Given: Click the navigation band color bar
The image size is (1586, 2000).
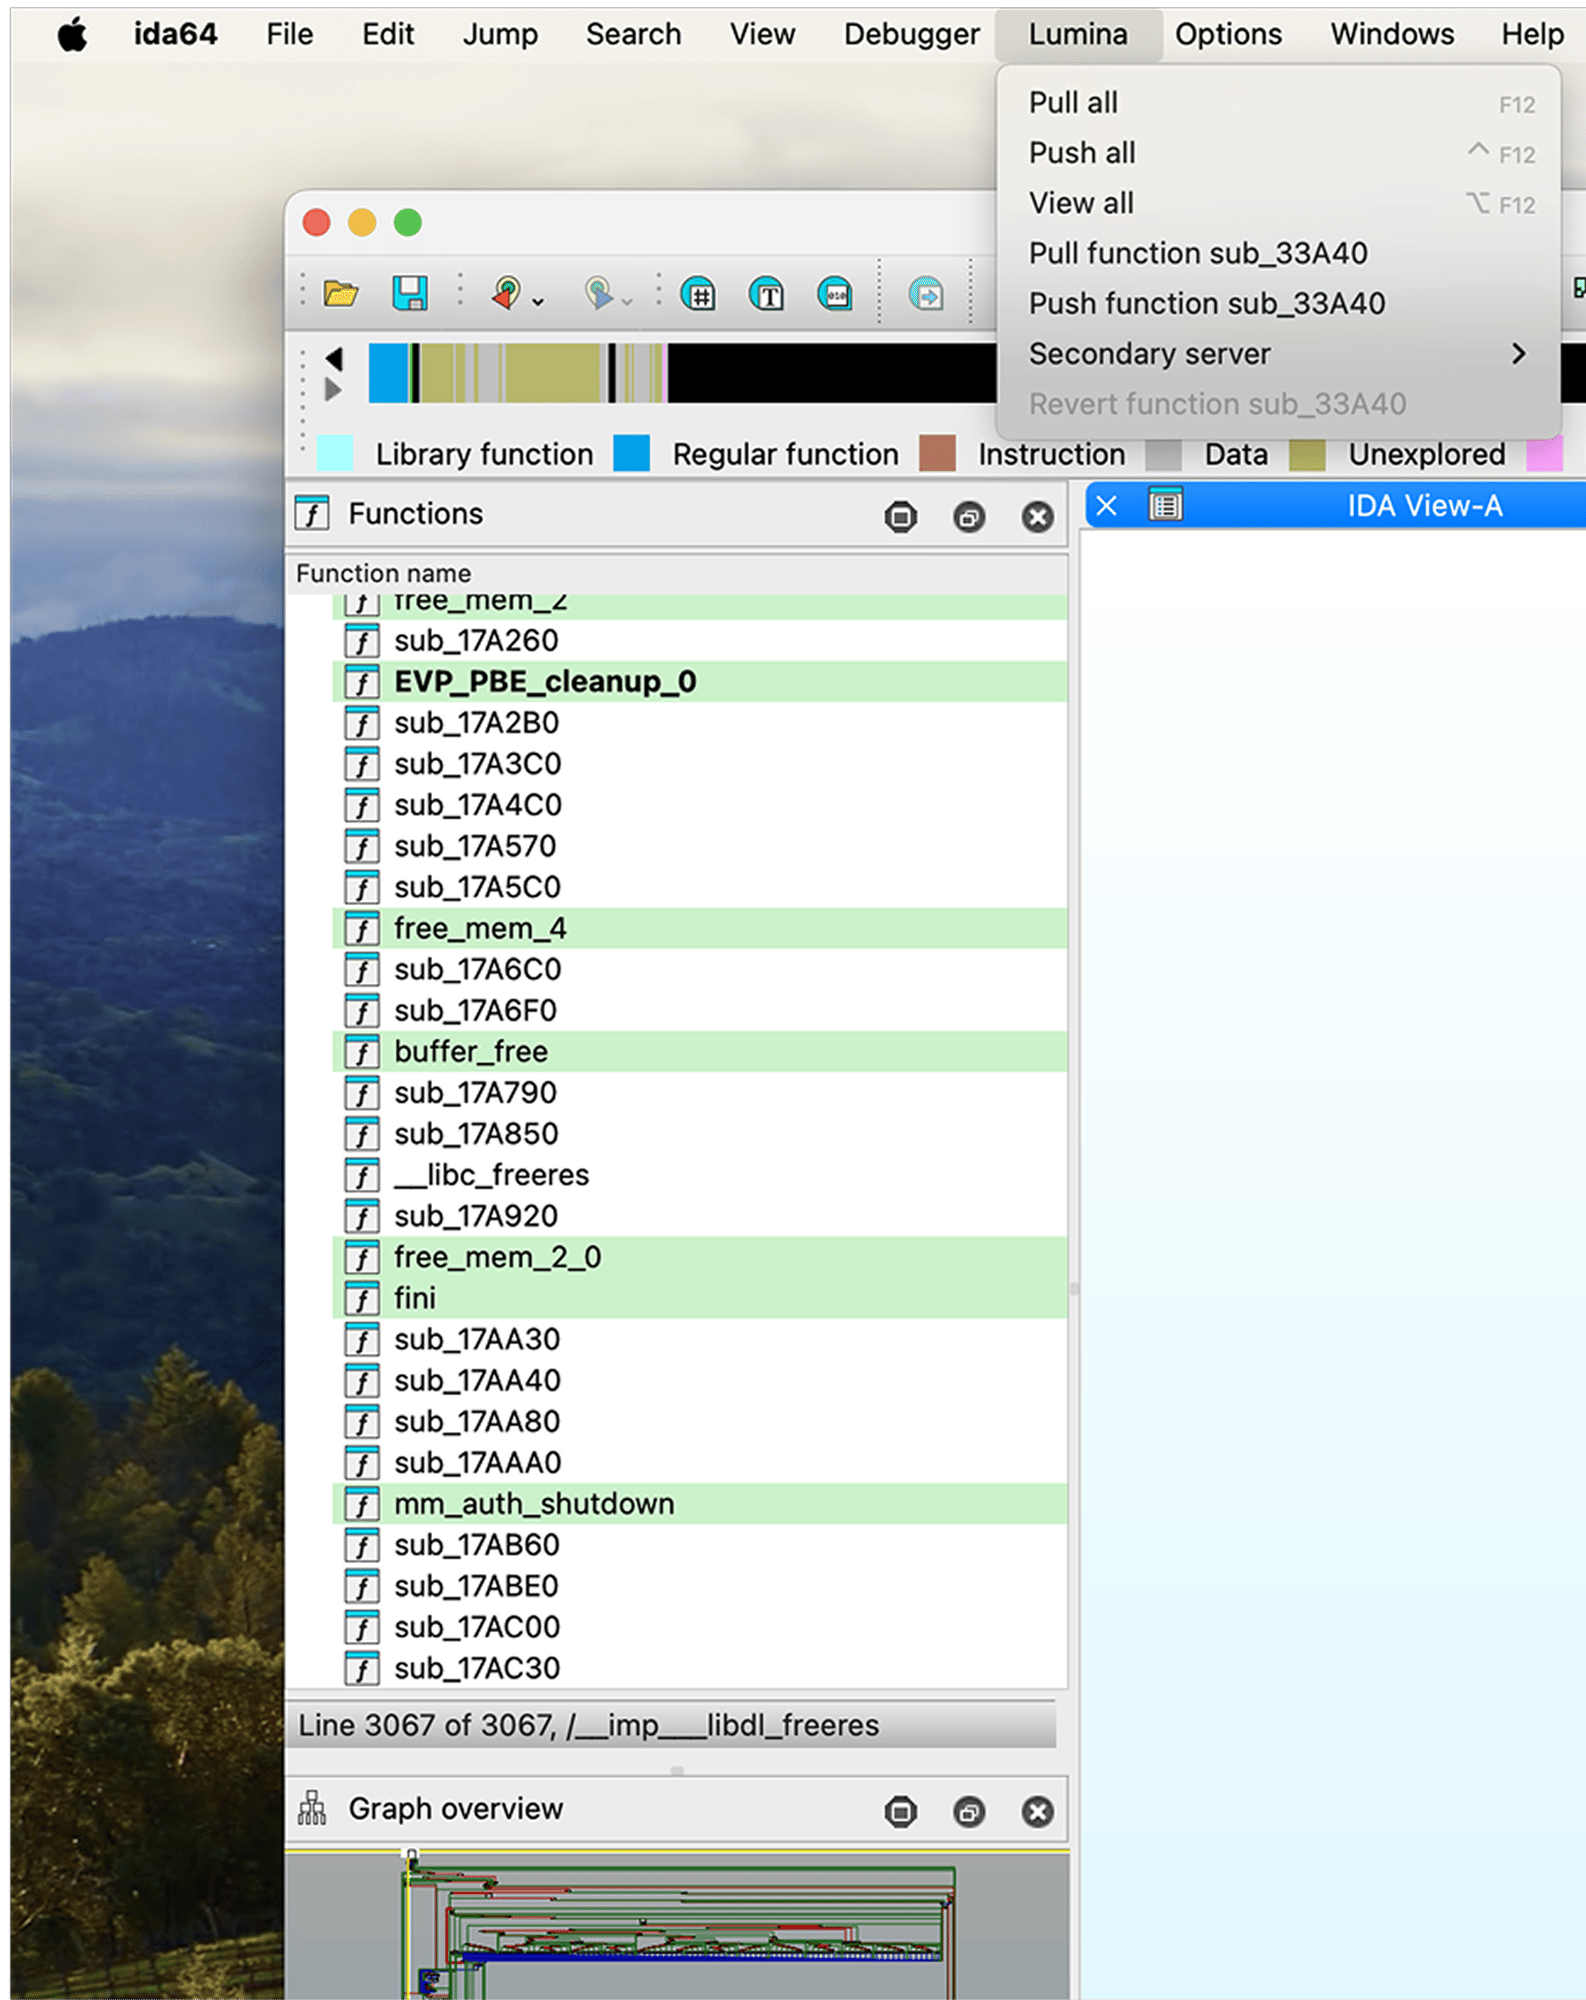Looking at the screenshot, I should [682, 373].
